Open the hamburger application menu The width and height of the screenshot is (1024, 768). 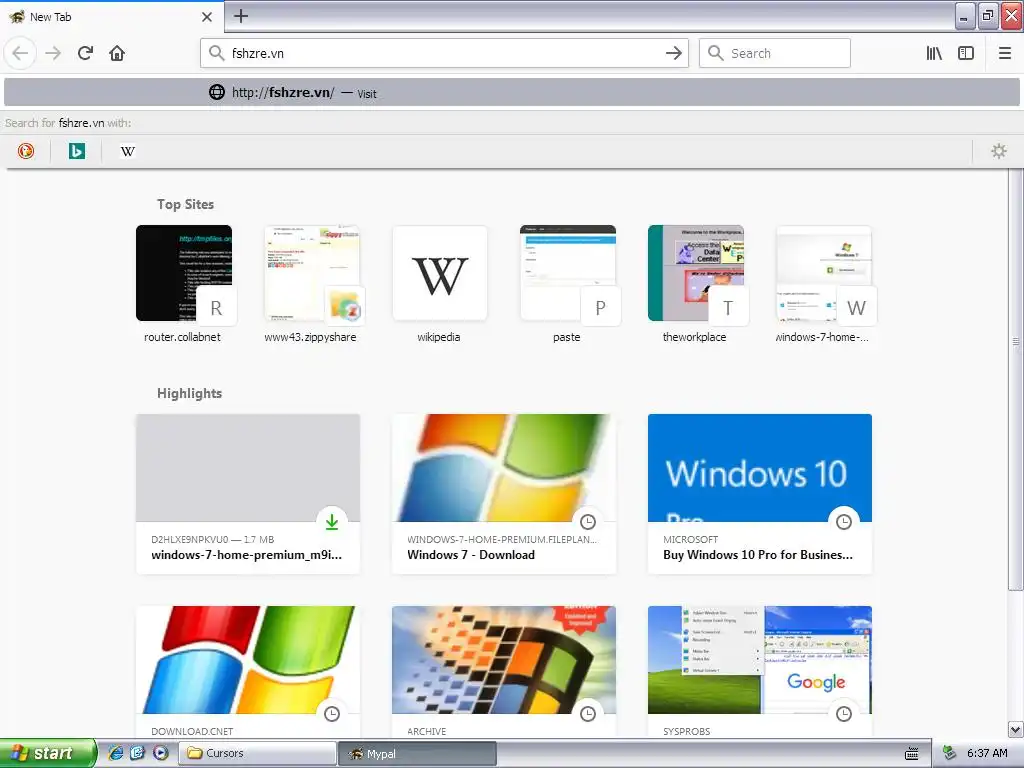coord(1005,53)
